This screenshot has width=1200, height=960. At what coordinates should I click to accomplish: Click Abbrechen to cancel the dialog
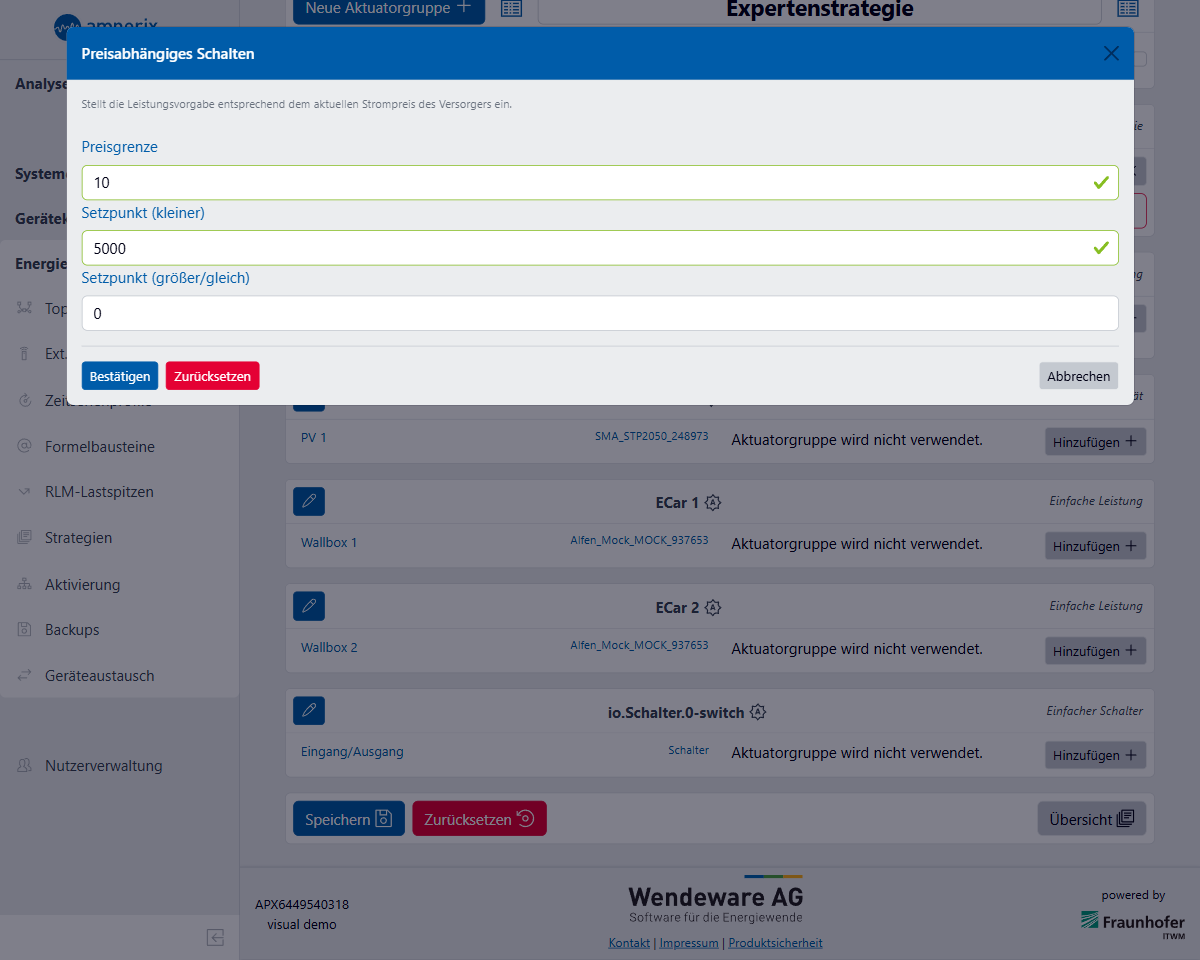[x=1078, y=376]
